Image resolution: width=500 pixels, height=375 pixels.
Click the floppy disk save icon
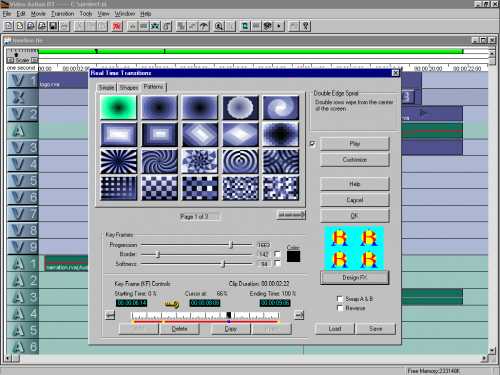pos(53,26)
